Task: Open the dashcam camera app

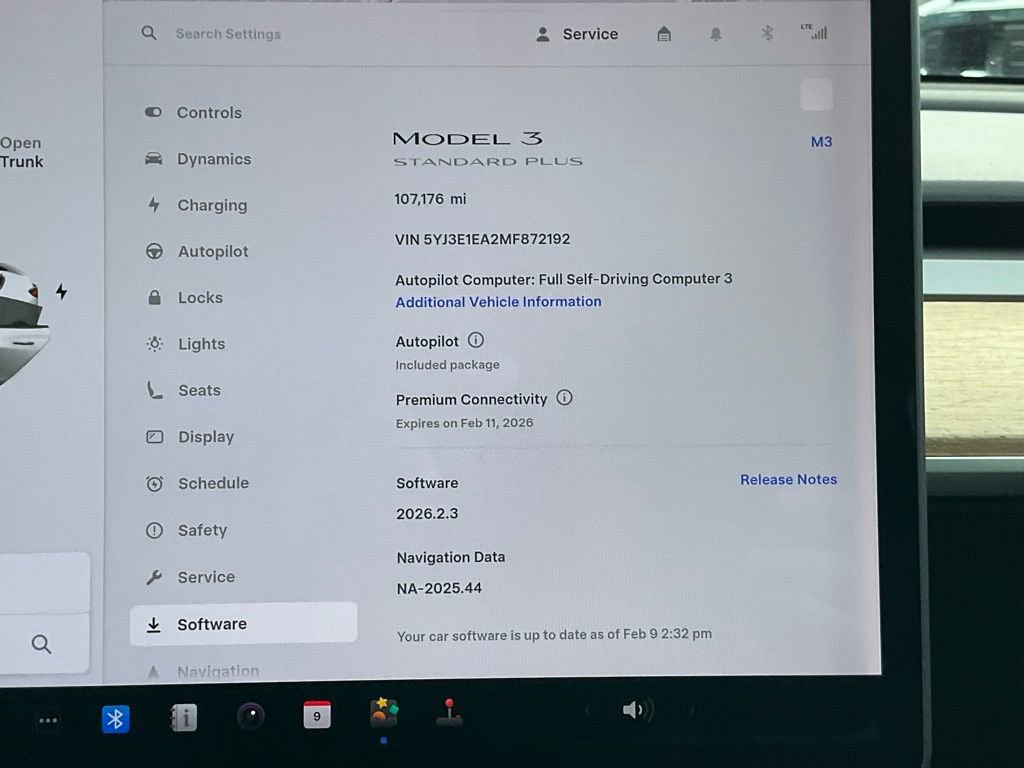Action: pos(251,716)
